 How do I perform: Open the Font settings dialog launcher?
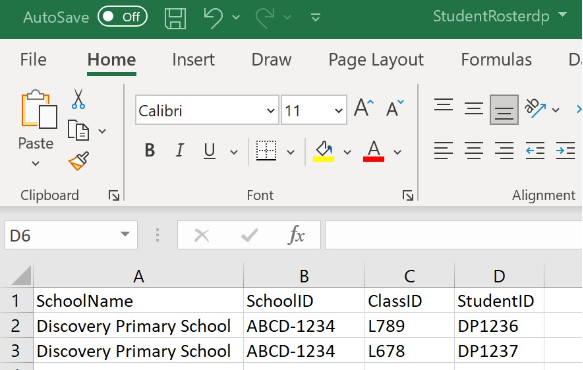(x=408, y=195)
